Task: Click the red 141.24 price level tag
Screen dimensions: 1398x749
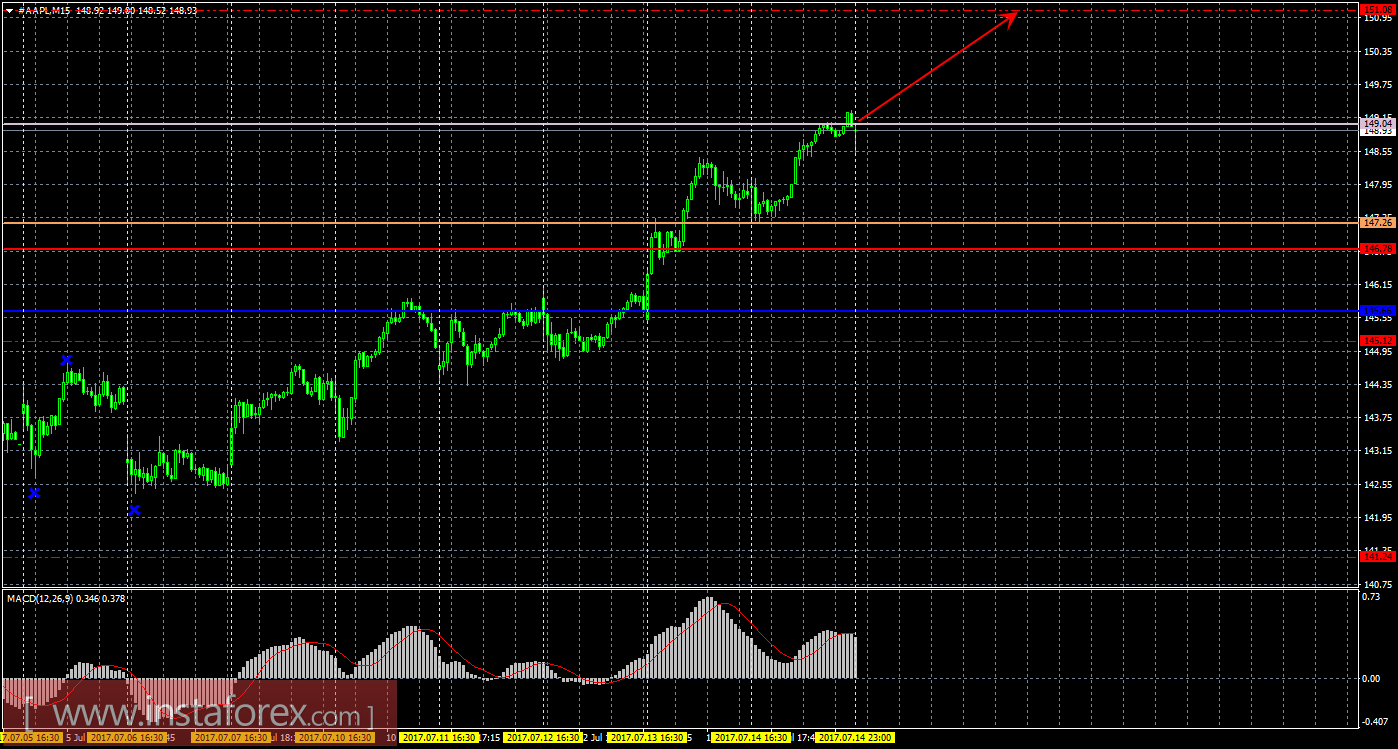Action: [x=1377, y=556]
